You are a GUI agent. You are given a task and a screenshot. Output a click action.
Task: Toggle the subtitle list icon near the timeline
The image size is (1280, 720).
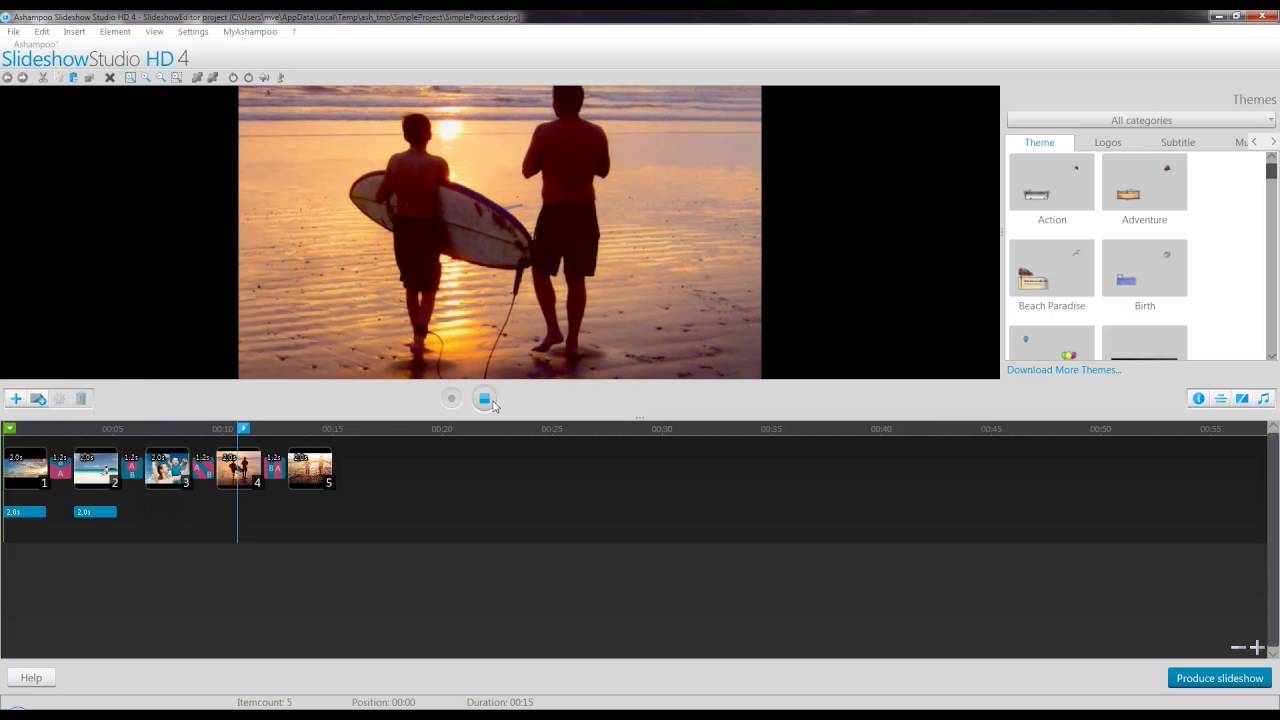1220,399
